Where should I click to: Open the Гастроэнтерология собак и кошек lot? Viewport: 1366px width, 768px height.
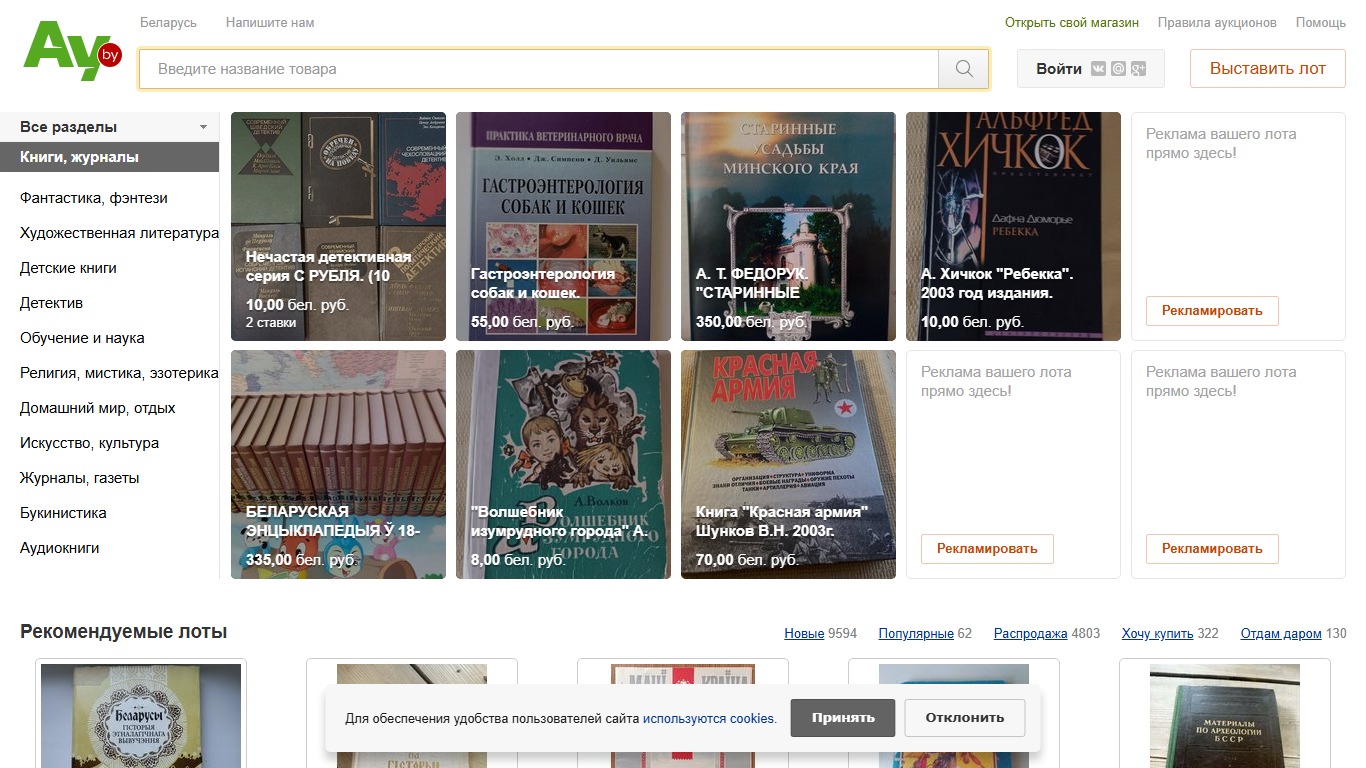pyautogui.click(x=563, y=226)
